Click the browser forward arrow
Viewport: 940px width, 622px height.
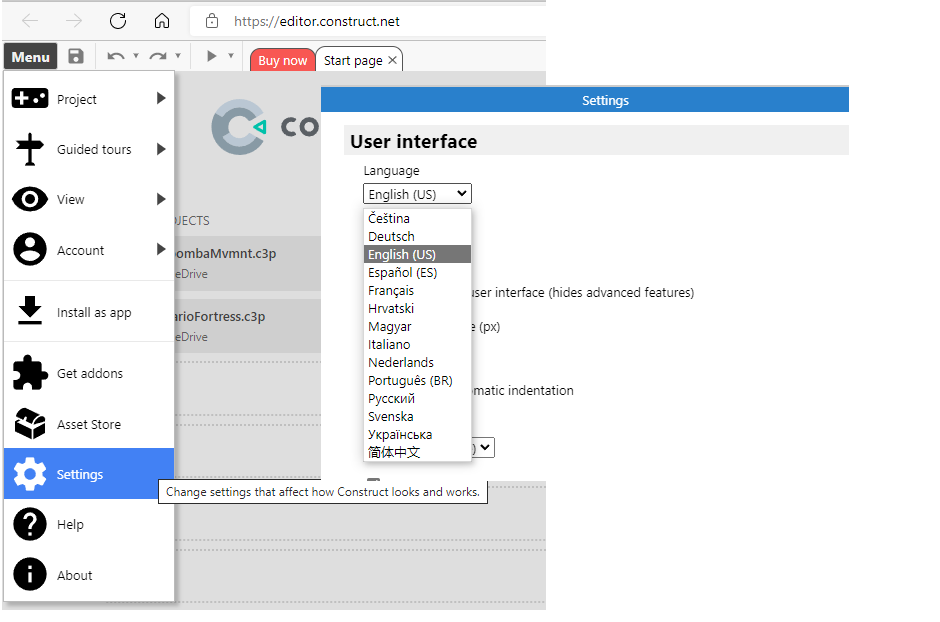[74, 21]
